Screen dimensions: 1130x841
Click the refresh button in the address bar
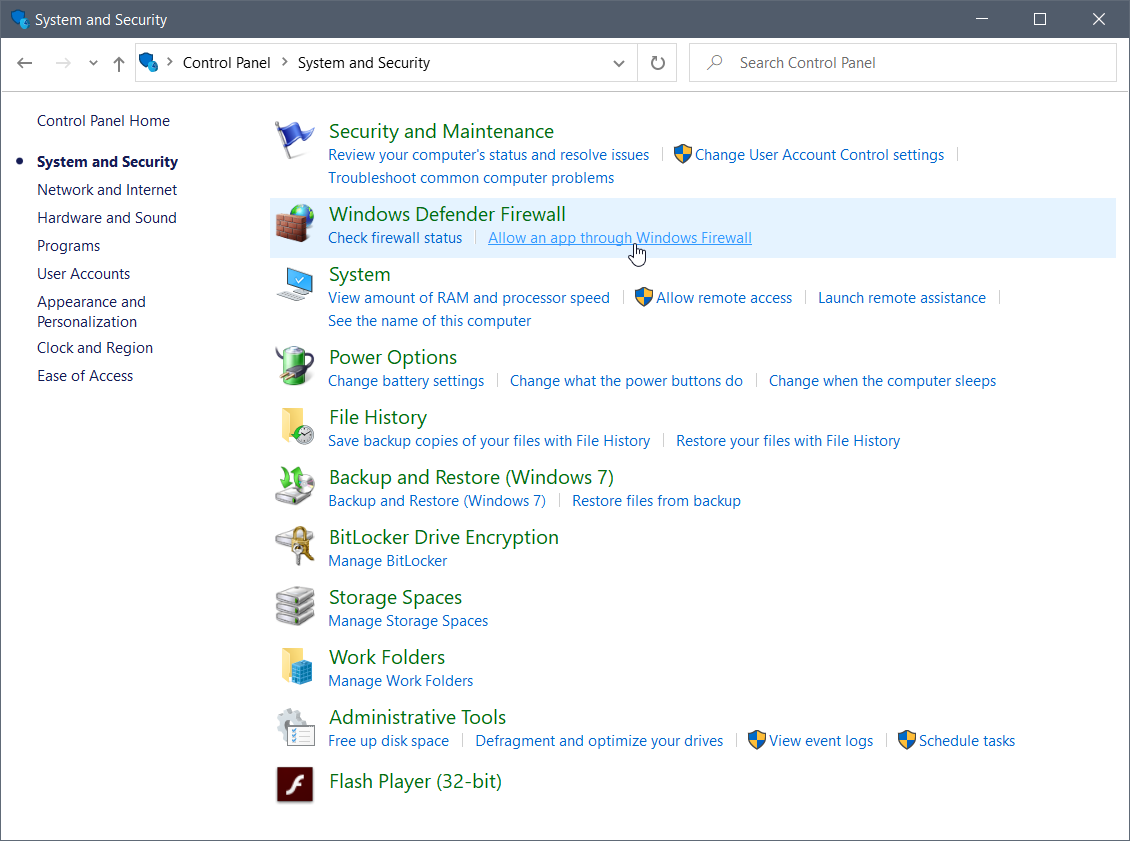point(657,62)
